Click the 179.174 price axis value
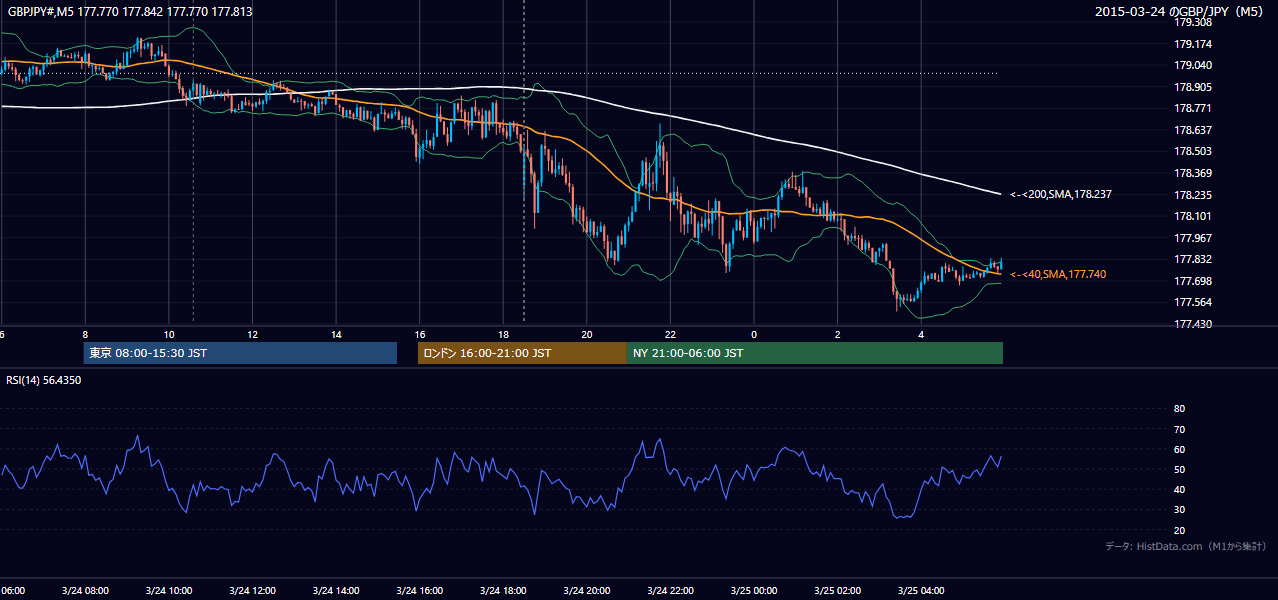The height and width of the screenshot is (600, 1278). tap(1191, 44)
